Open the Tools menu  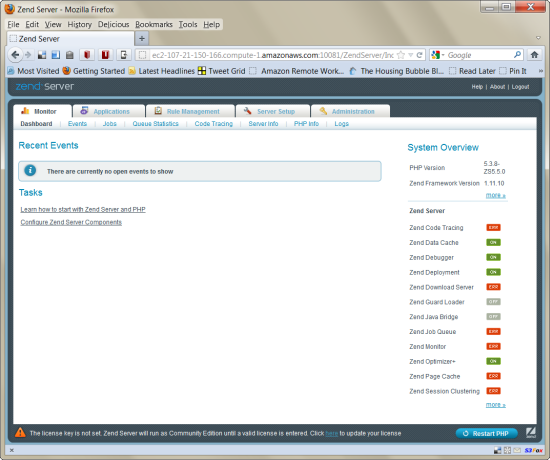tap(188, 24)
